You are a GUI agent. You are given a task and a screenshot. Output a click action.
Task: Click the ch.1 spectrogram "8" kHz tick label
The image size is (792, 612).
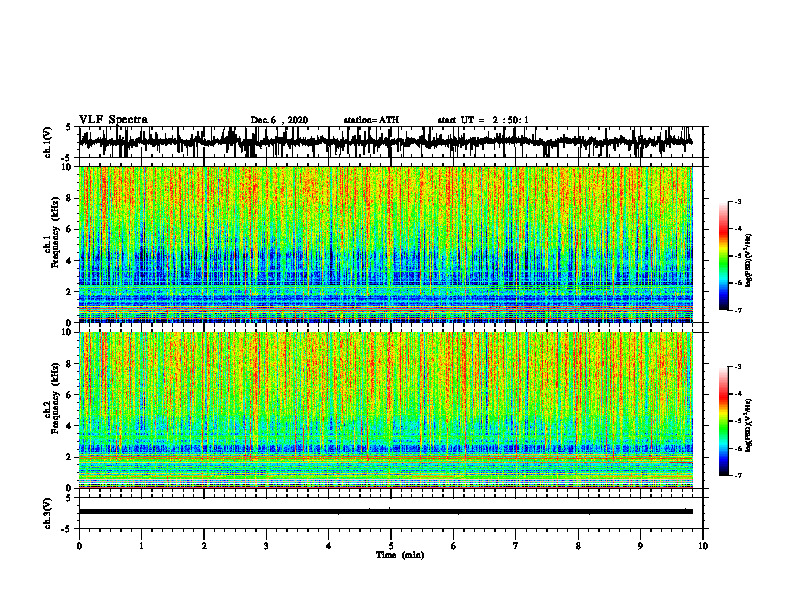click(x=69, y=198)
